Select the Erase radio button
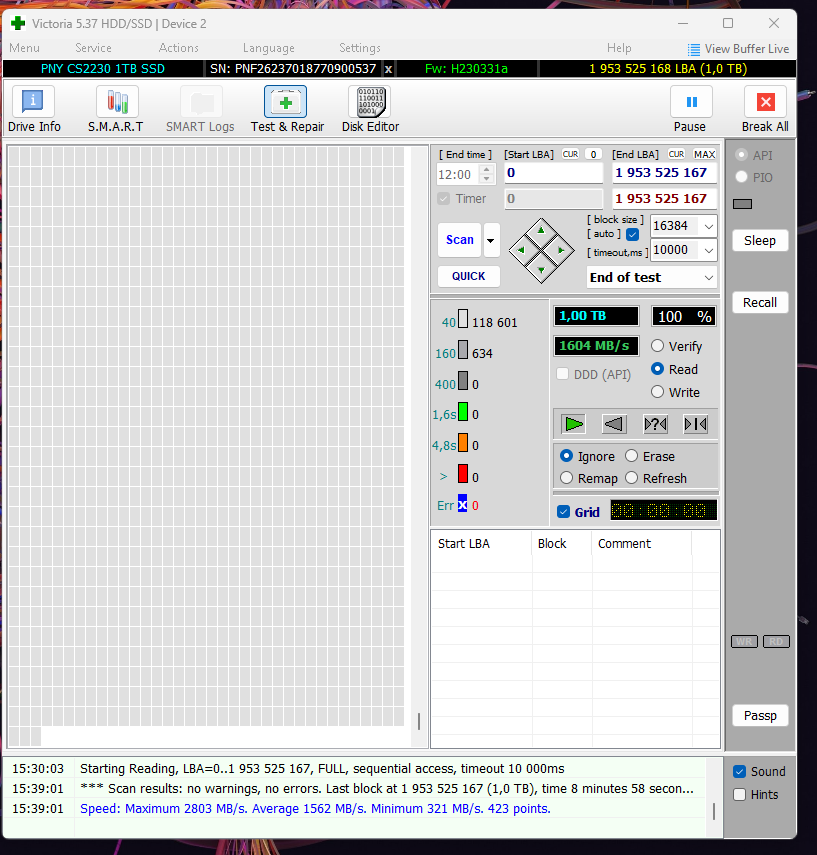 point(632,456)
